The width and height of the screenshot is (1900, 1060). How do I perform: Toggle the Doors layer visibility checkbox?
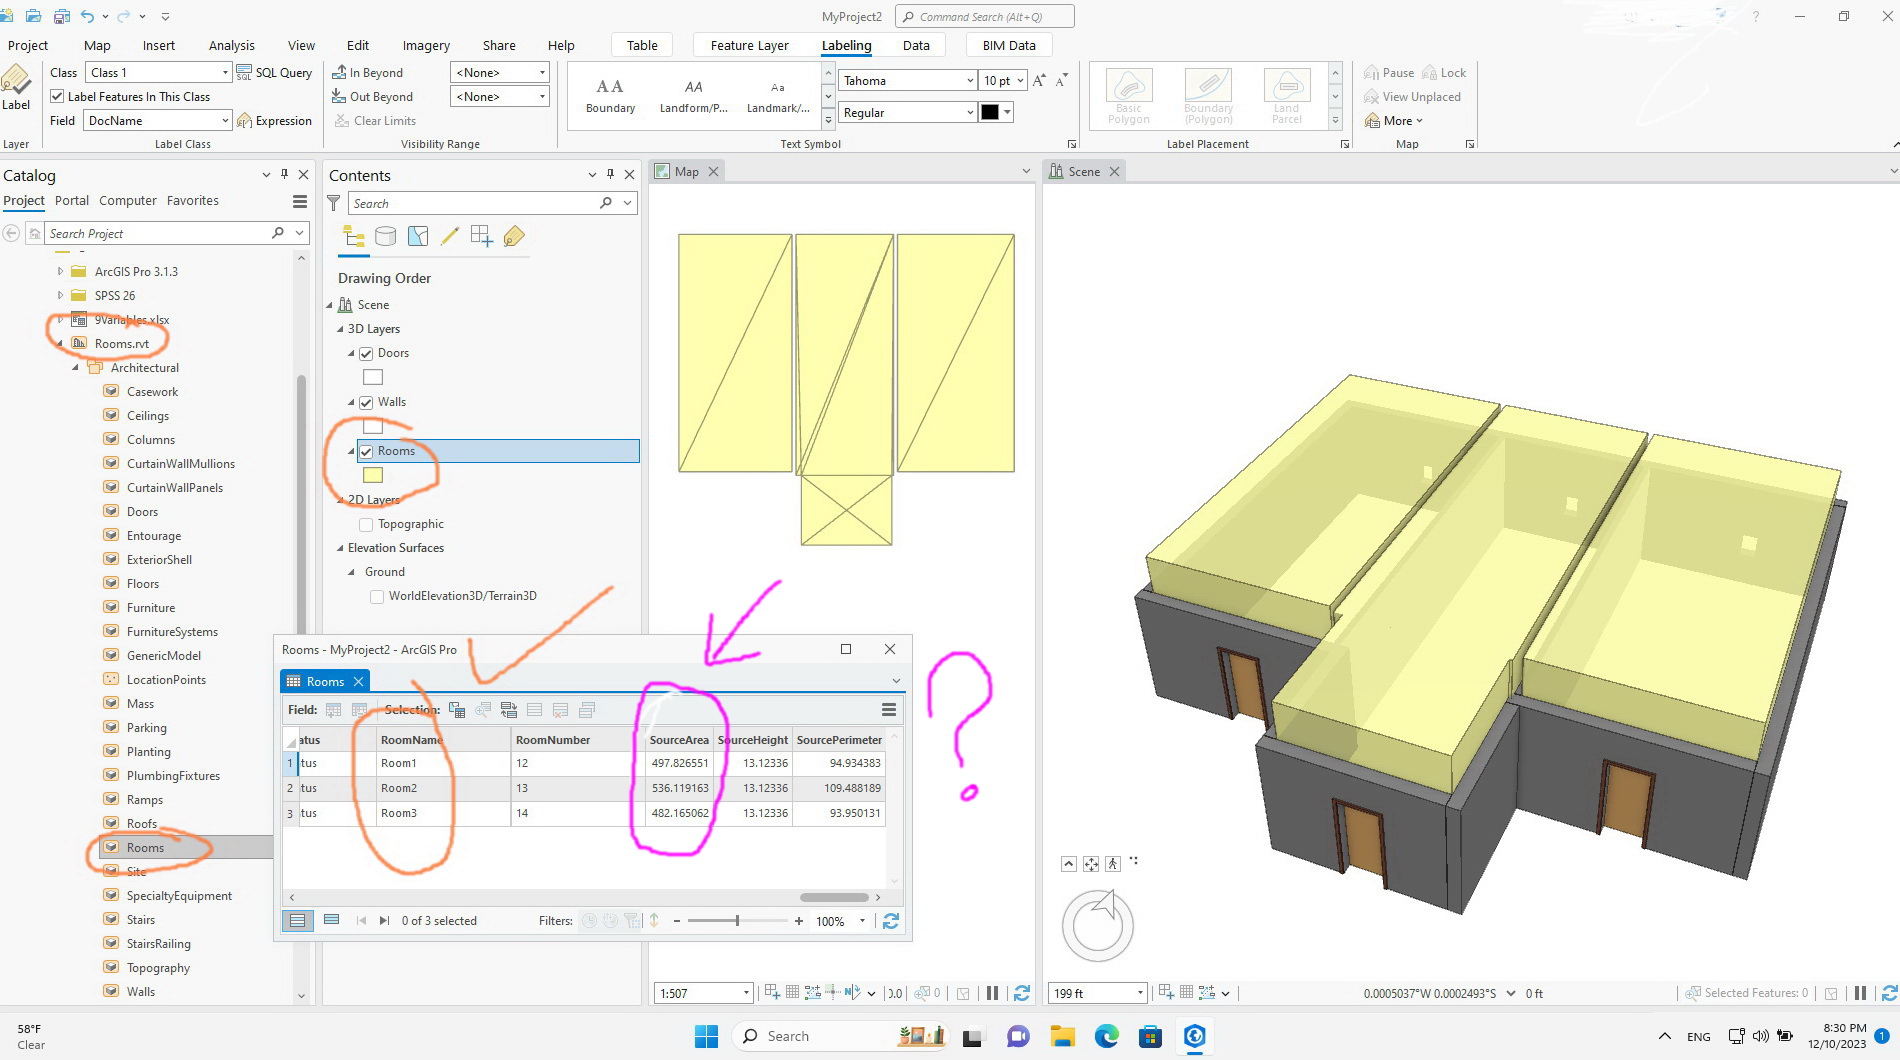pos(366,353)
